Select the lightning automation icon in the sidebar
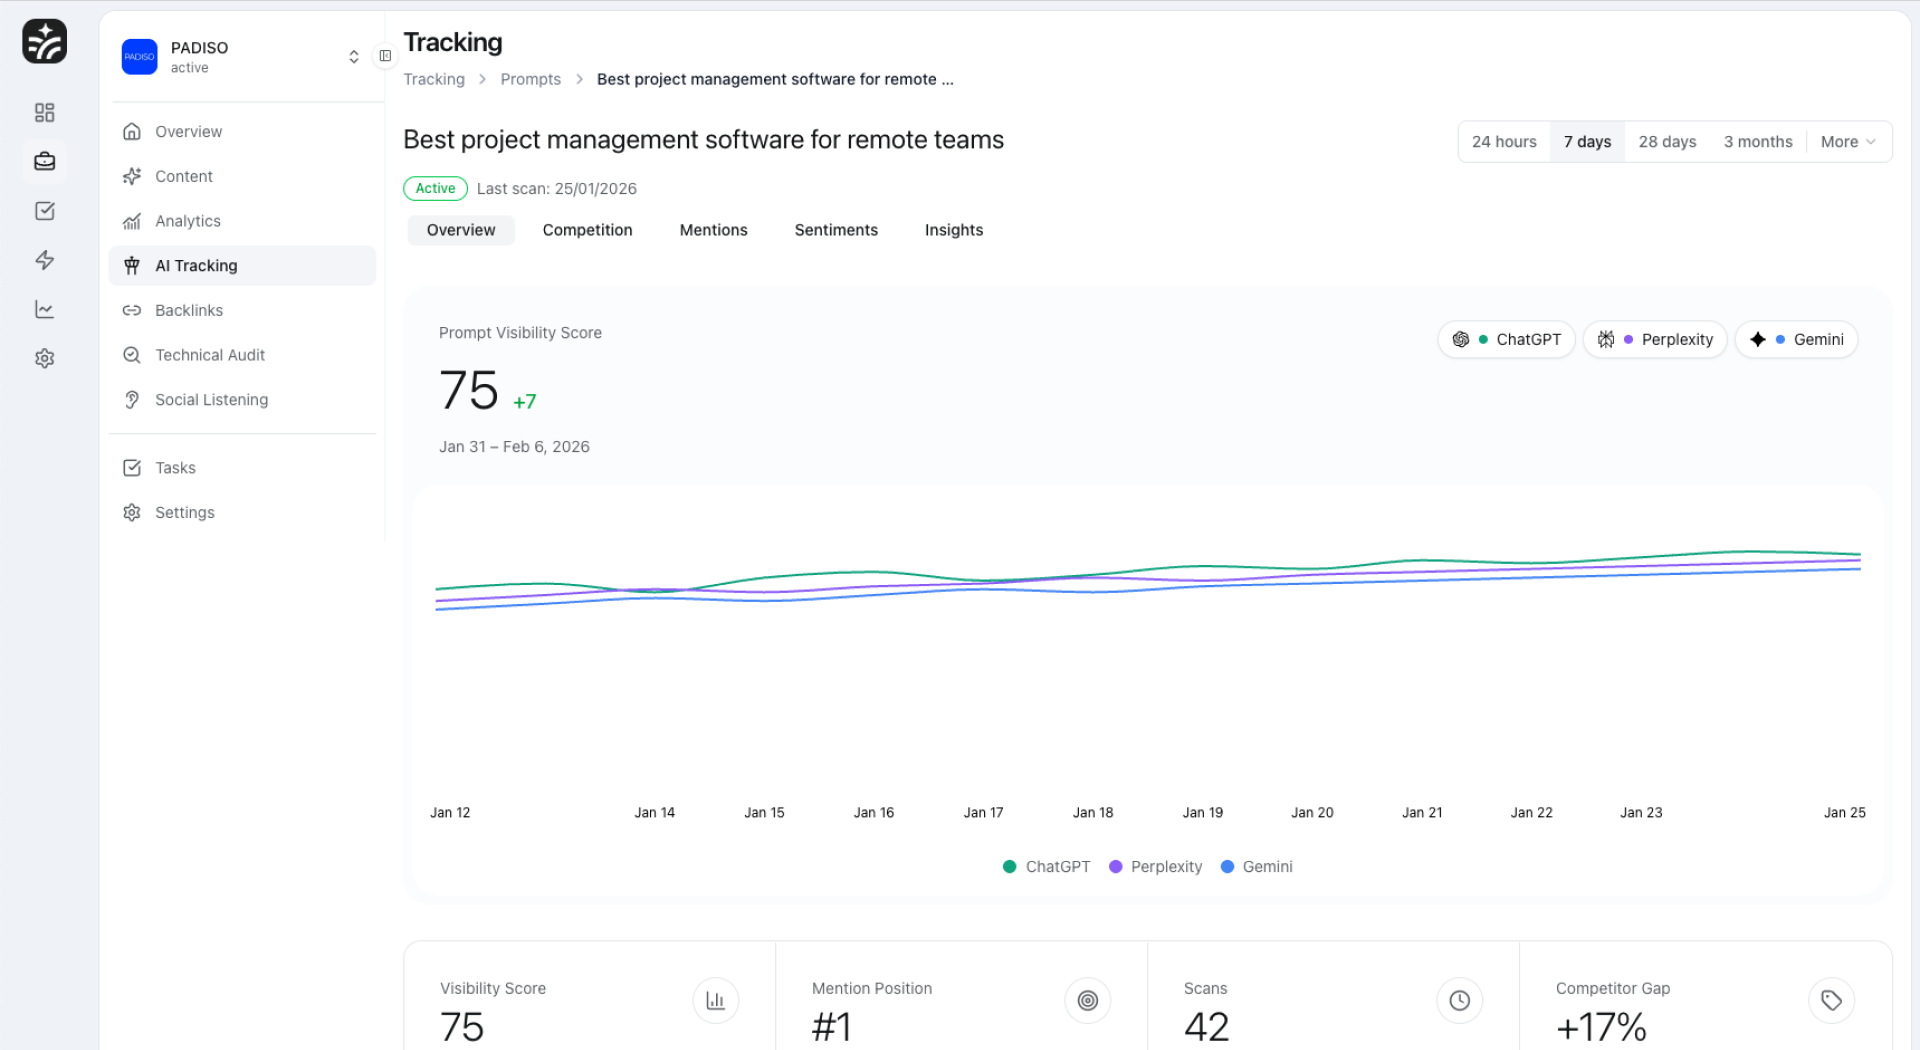The height and width of the screenshot is (1050, 1920). pyautogui.click(x=44, y=260)
